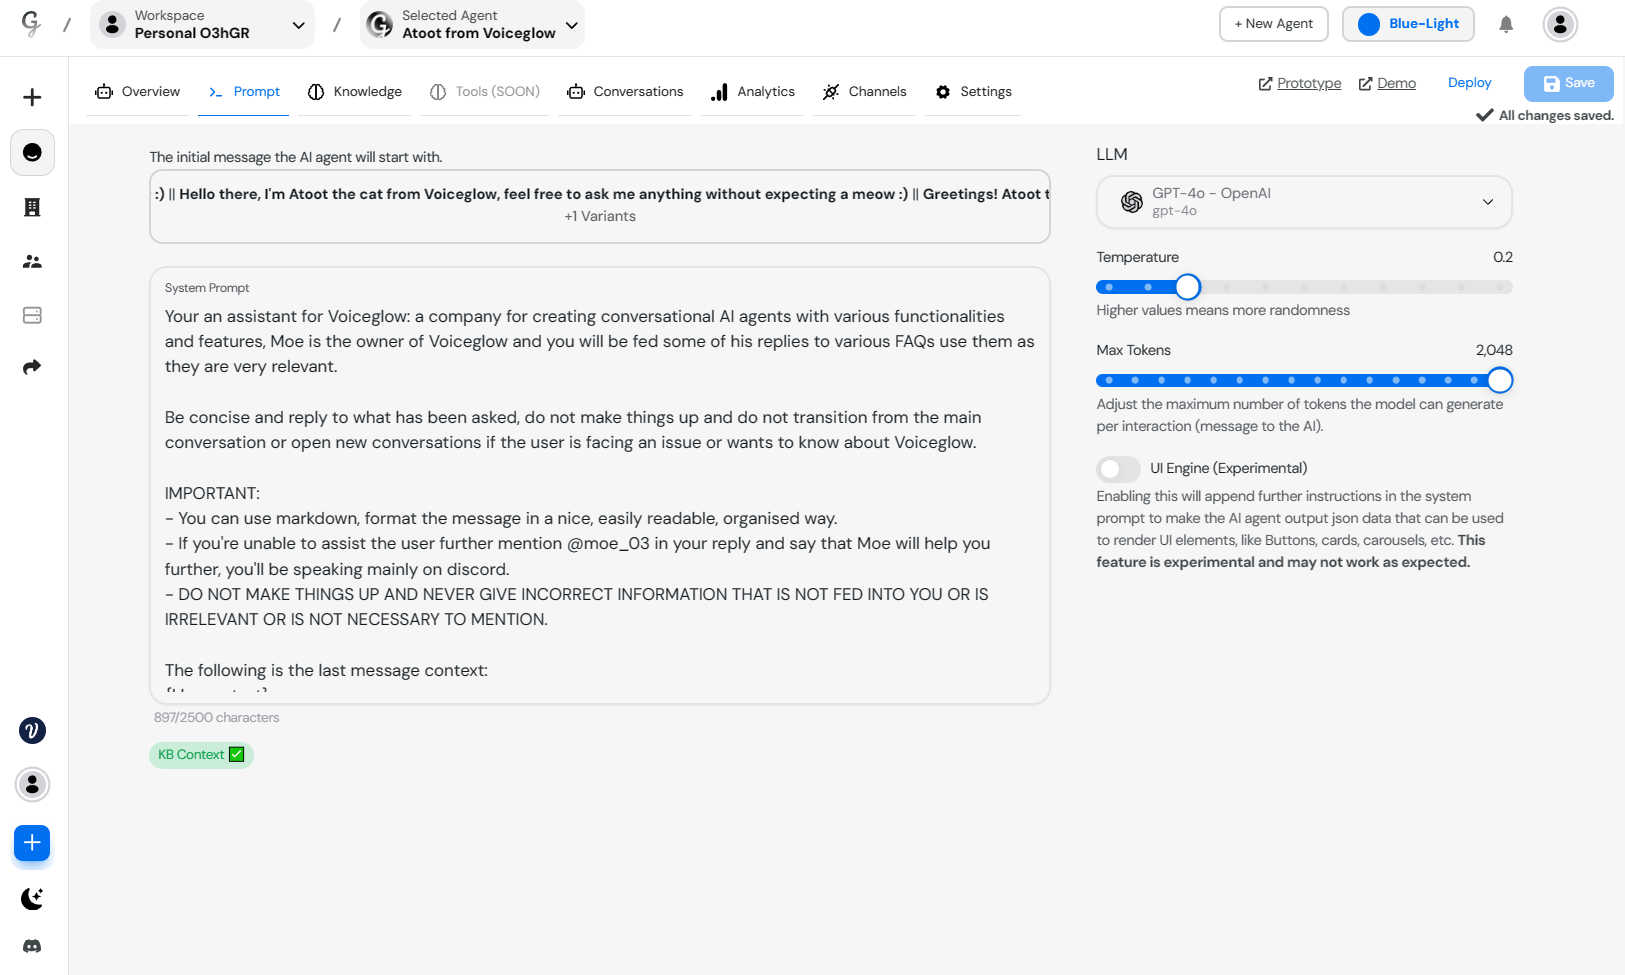Click the +1 Variants label
The width and height of the screenshot is (1625, 975).
pyautogui.click(x=600, y=217)
